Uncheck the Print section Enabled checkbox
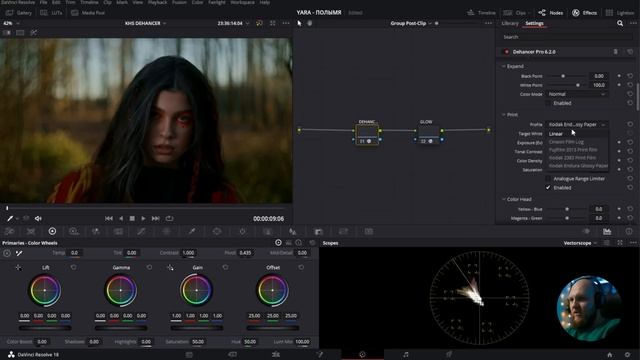This screenshot has height=360, width=640. [548, 188]
